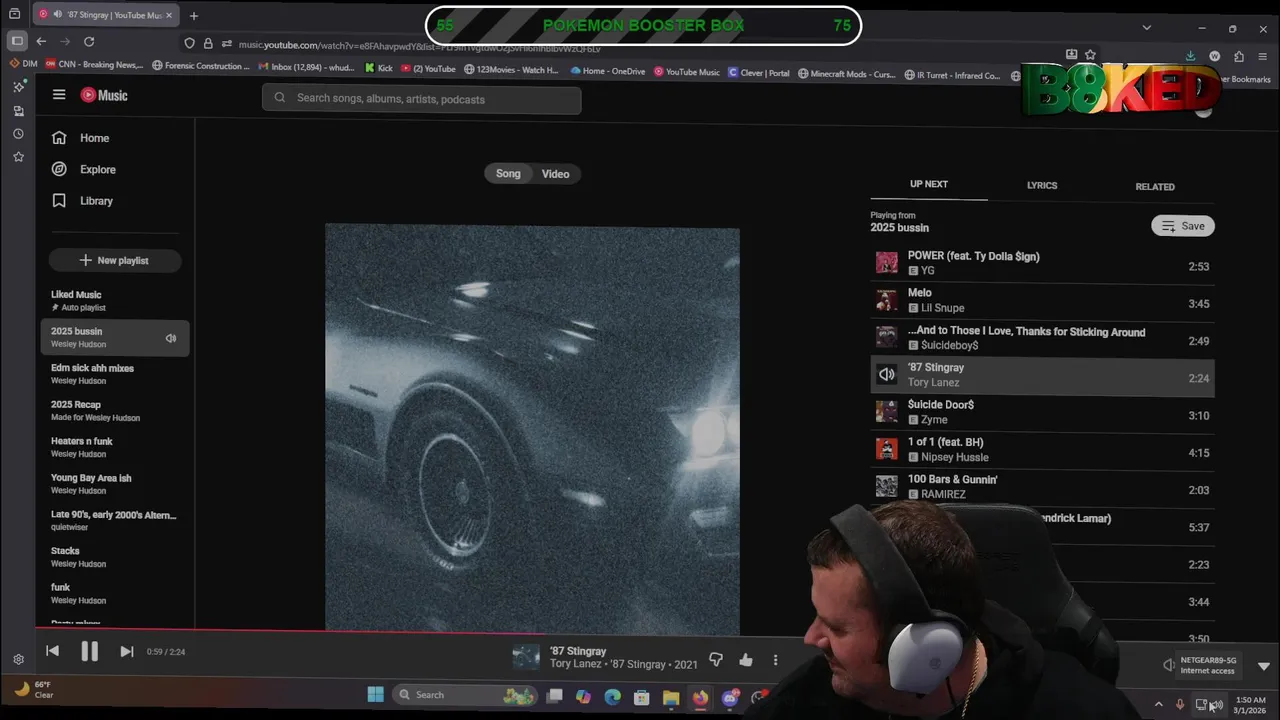1280x720 pixels.
Task: Open the browser application menu
Action: coord(1263,56)
